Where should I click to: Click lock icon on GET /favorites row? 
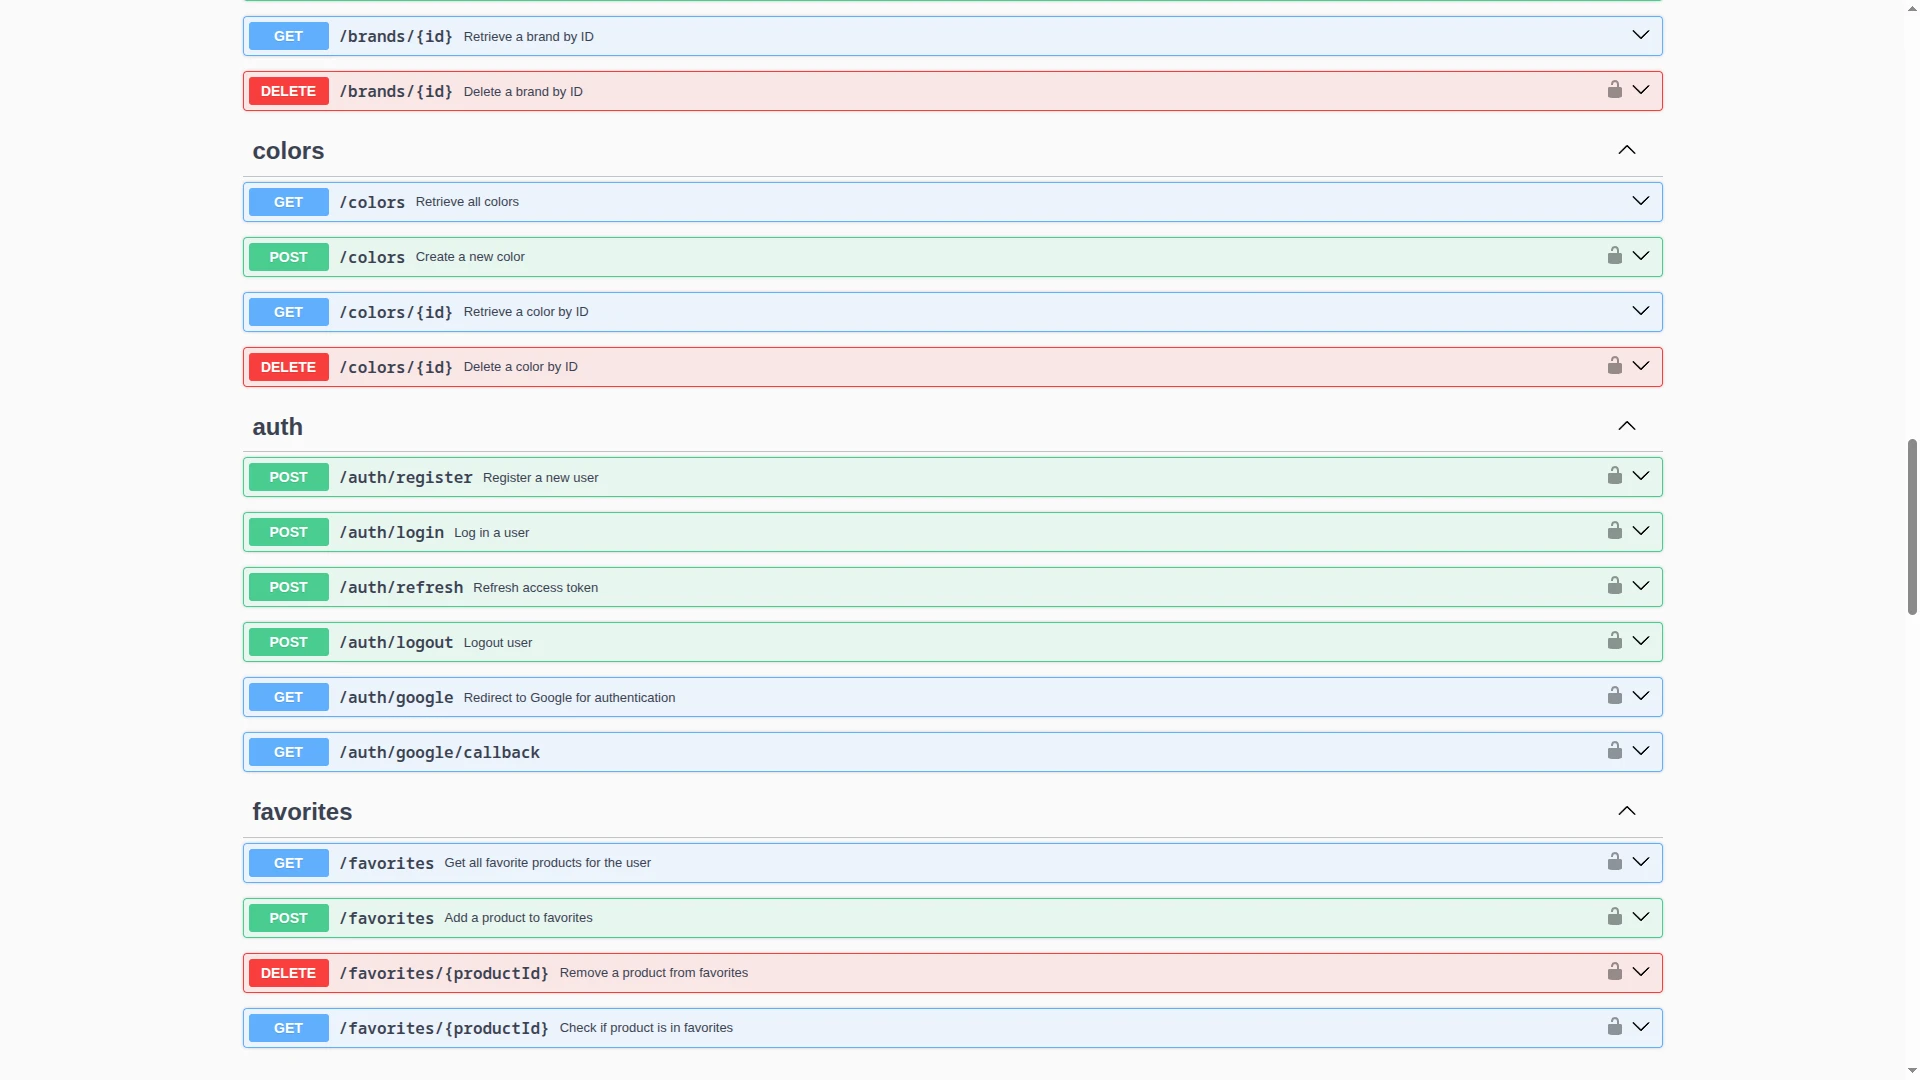tap(1614, 862)
